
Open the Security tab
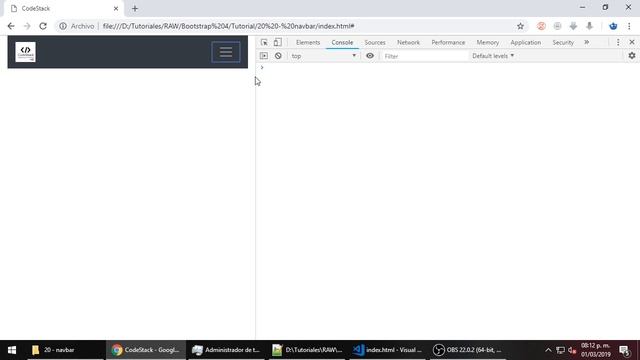(x=563, y=42)
